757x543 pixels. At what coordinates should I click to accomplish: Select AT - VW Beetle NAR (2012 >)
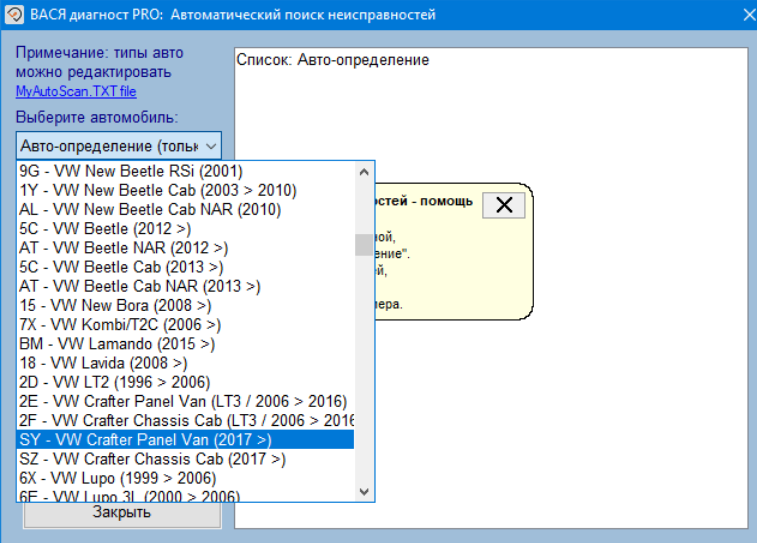(x=185, y=248)
